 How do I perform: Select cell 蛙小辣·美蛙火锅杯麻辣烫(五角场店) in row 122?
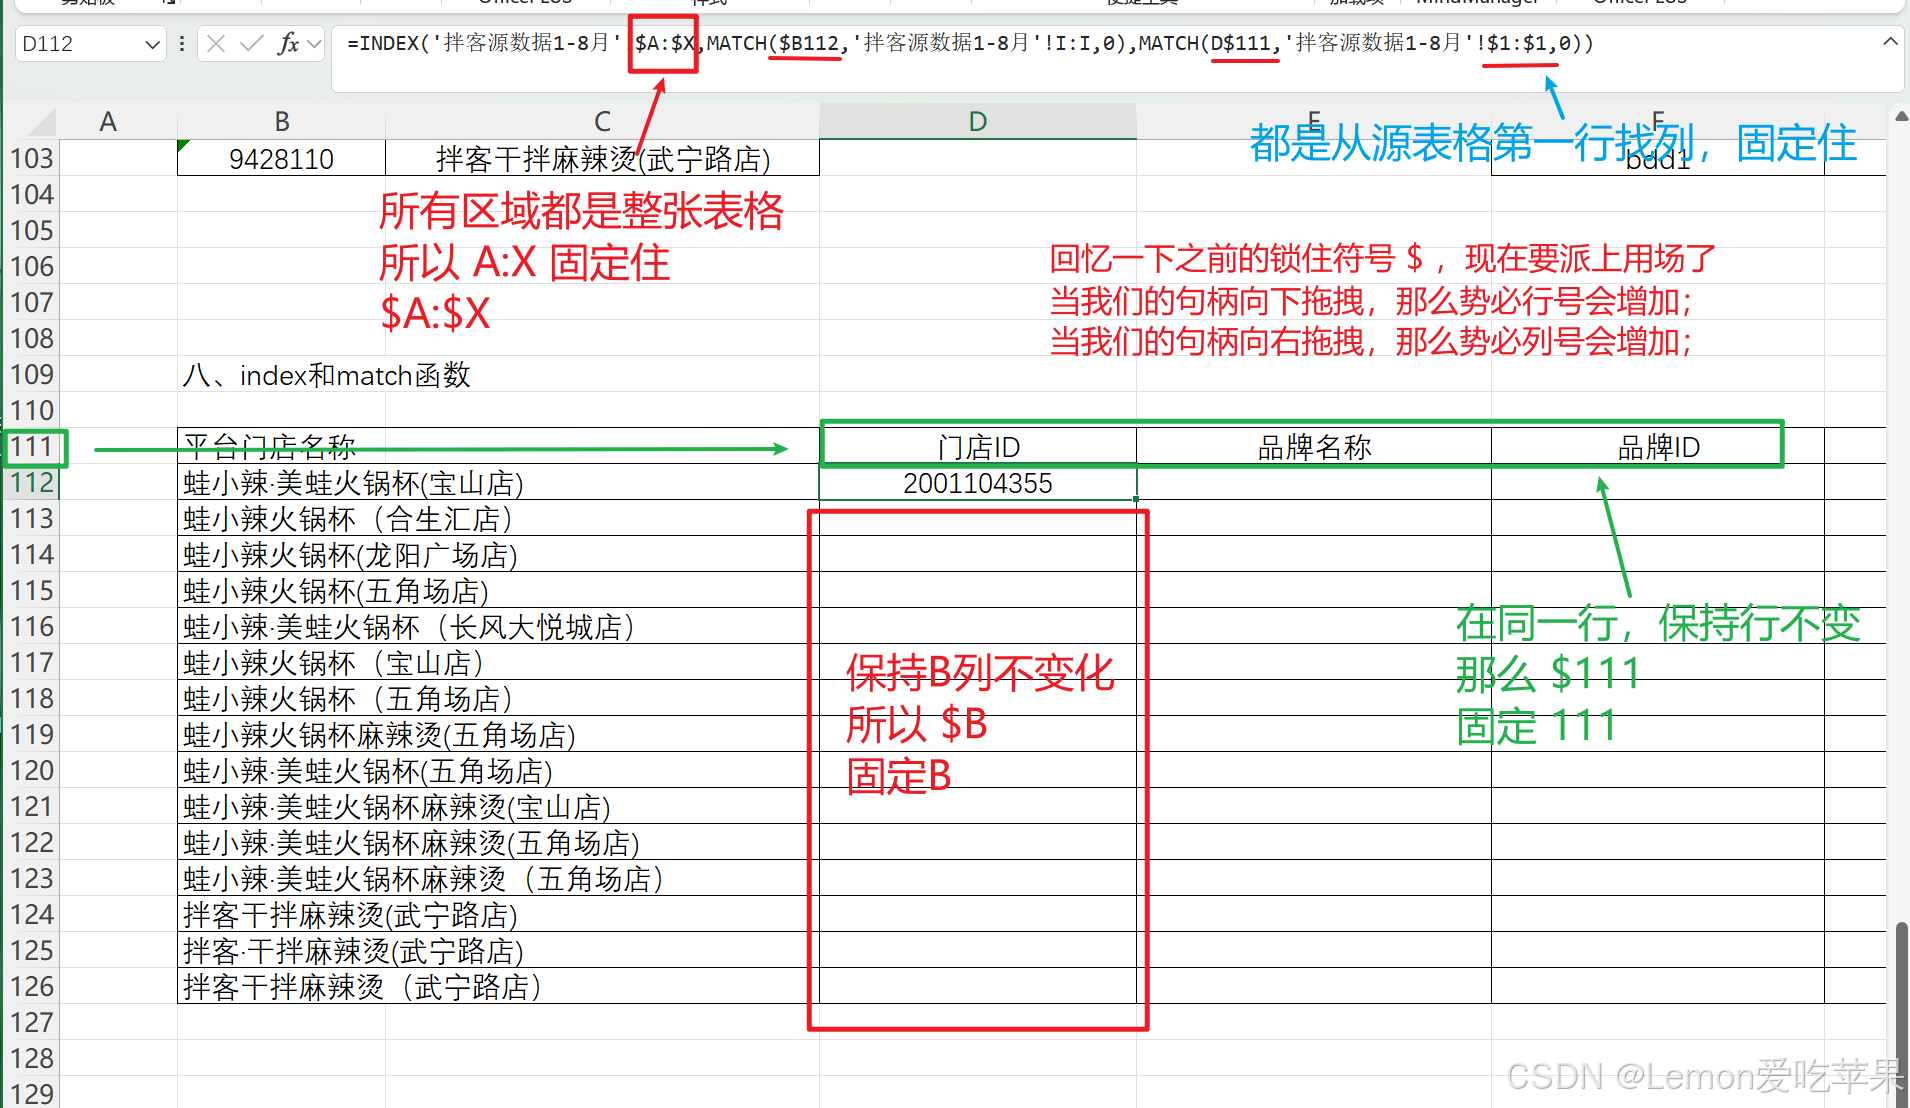tap(498, 843)
